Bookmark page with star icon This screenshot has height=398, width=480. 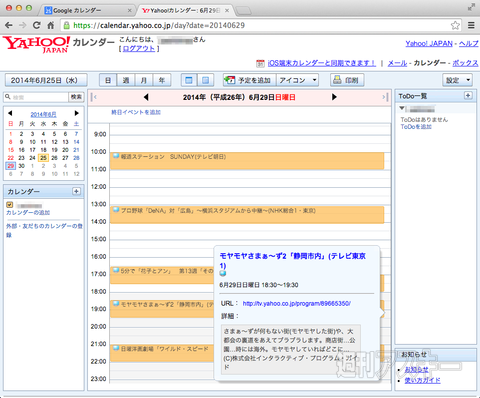[x=455, y=25]
